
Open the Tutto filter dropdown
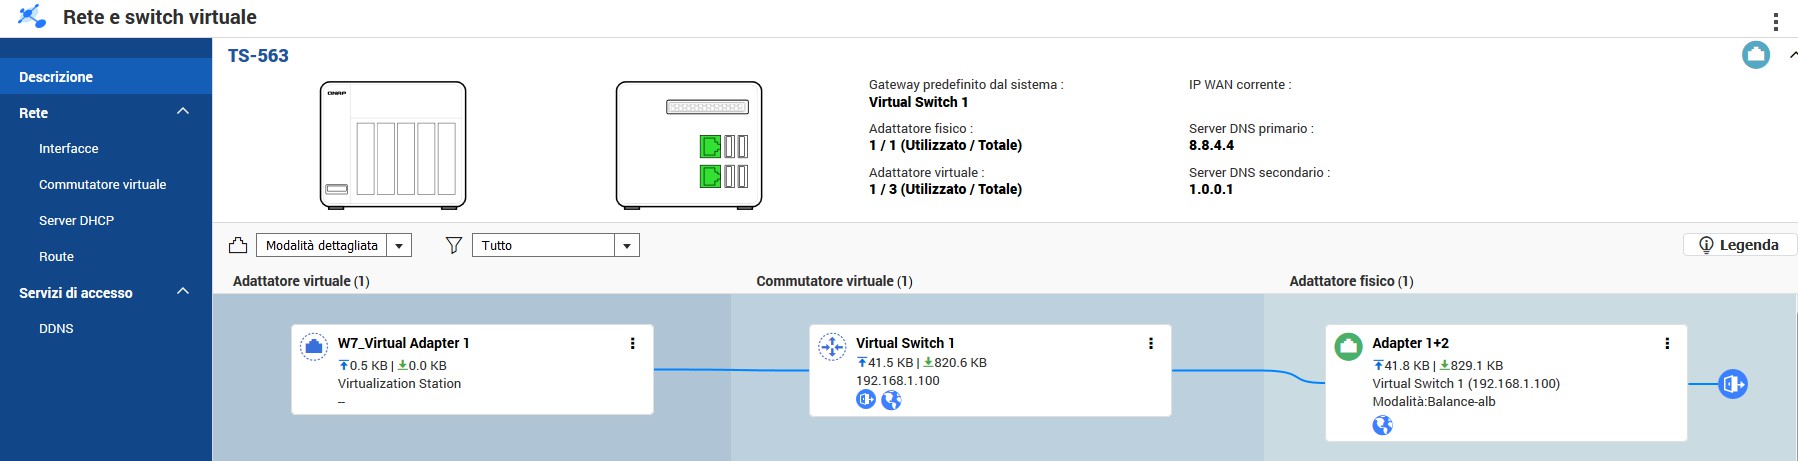555,245
